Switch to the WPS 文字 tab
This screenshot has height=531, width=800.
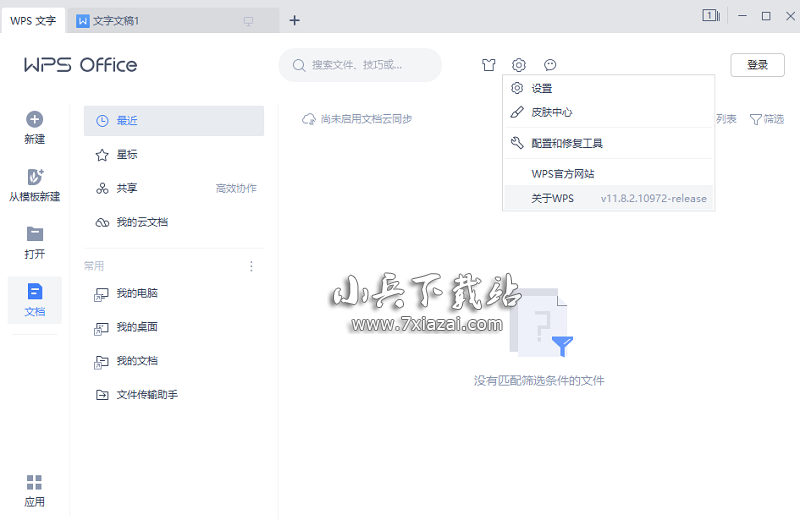[x=33, y=21]
